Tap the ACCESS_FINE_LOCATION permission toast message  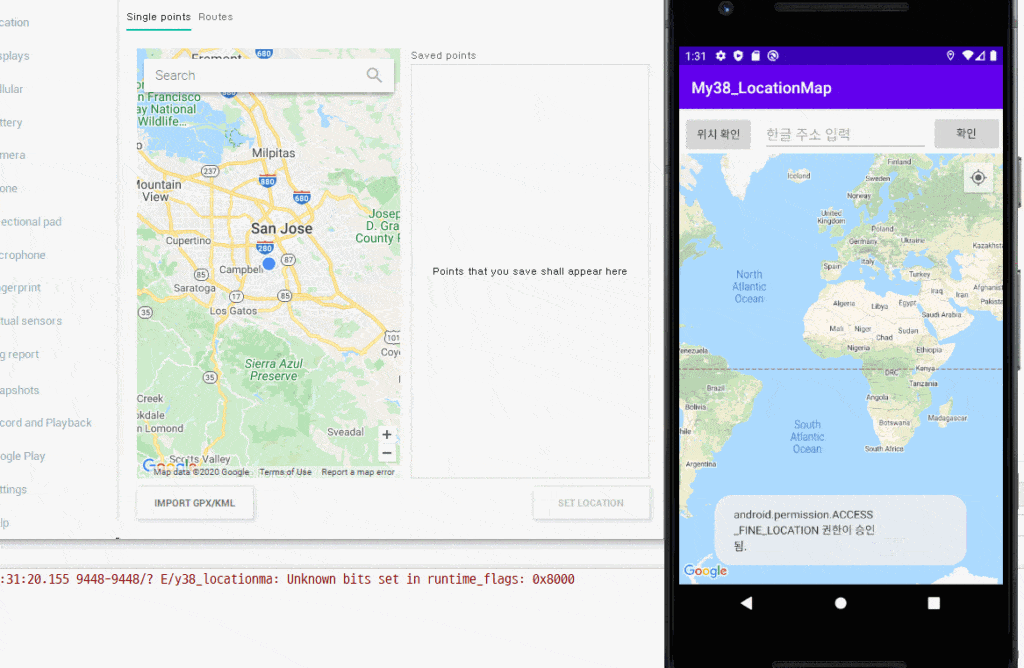[840, 530]
